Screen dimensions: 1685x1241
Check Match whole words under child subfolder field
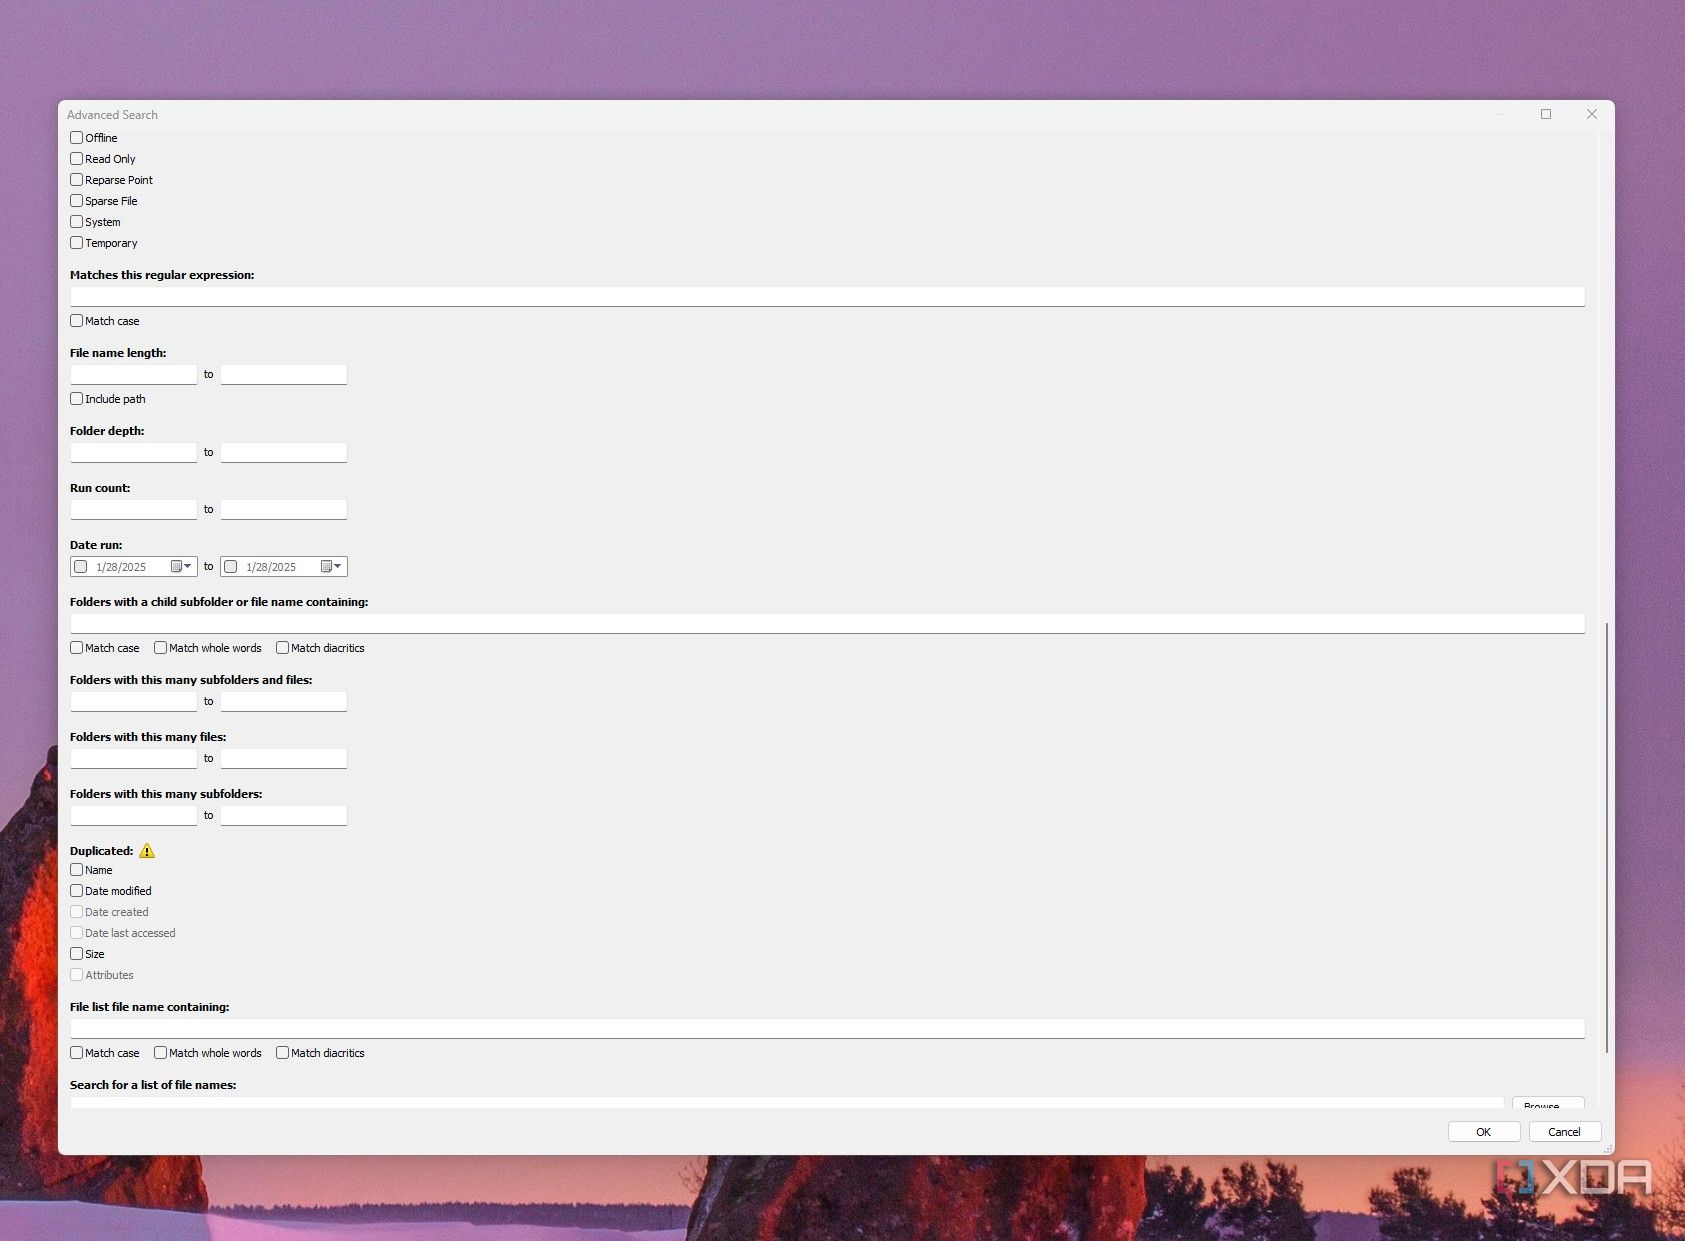coord(161,648)
